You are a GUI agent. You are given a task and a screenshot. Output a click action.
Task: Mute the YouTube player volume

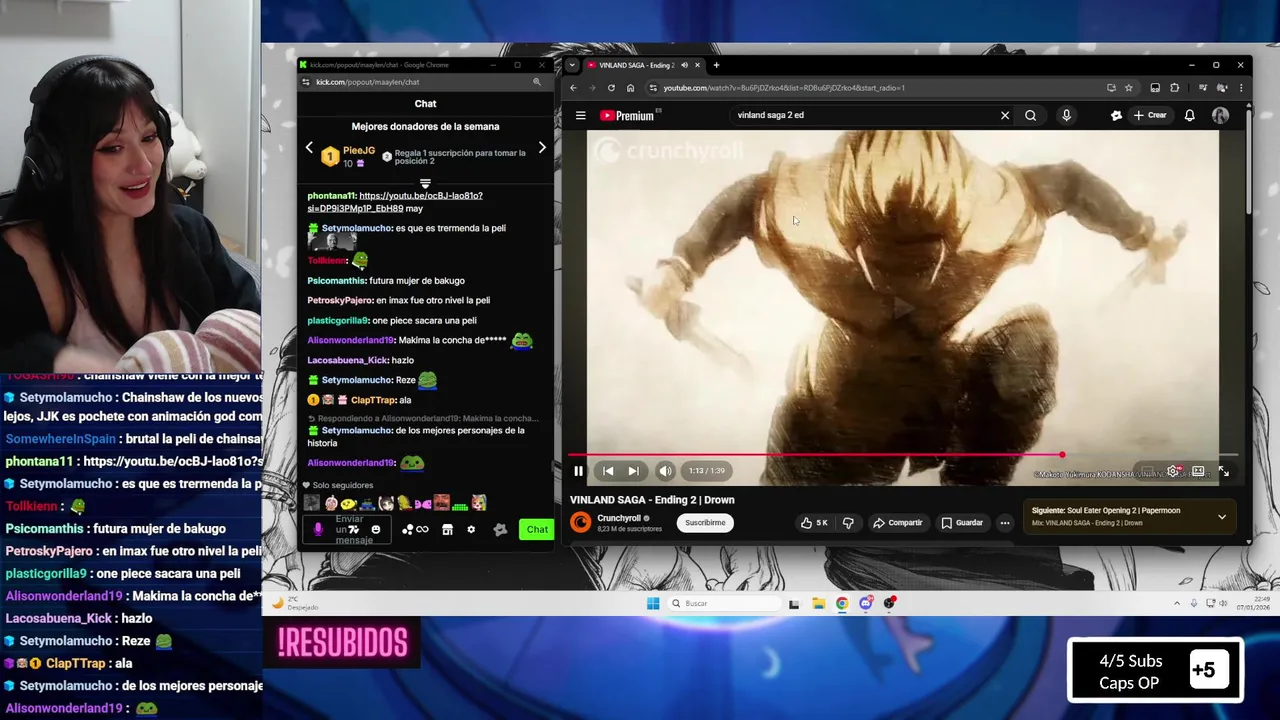coord(665,471)
